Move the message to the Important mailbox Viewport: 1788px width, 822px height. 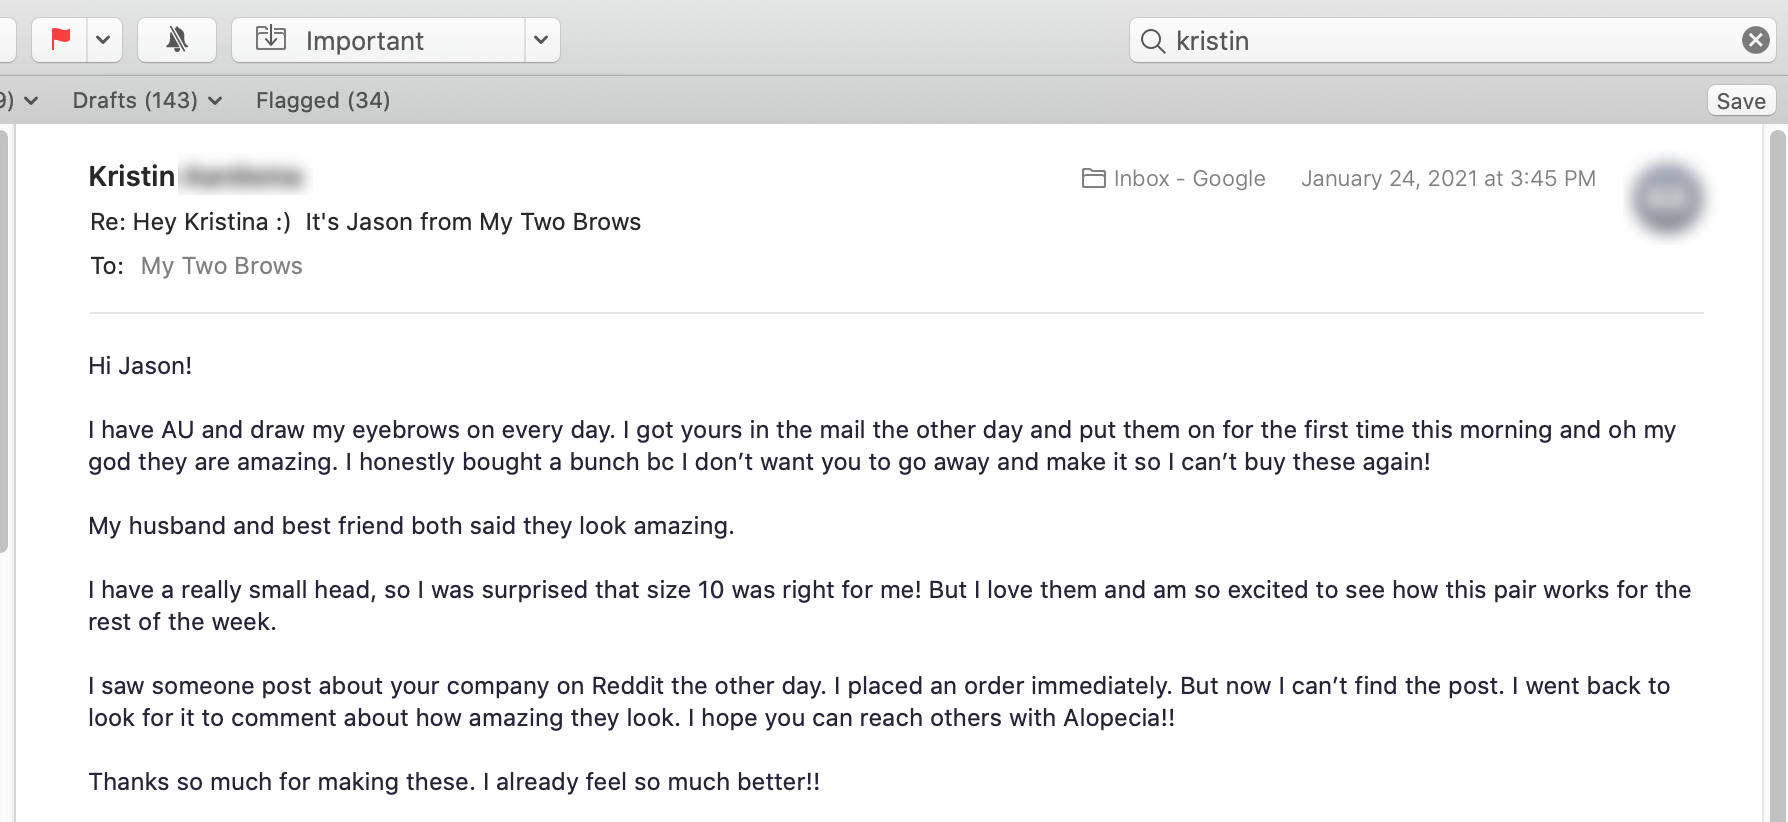[364, 41]
